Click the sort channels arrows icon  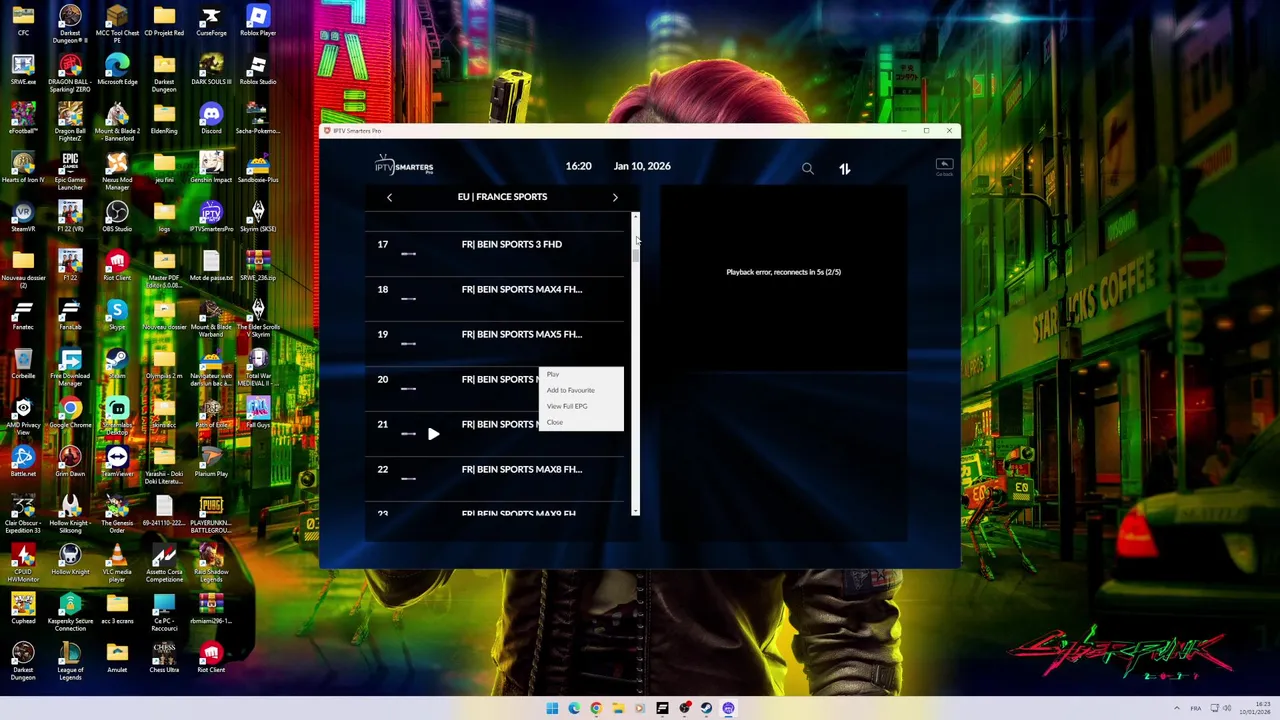(845, 169)
